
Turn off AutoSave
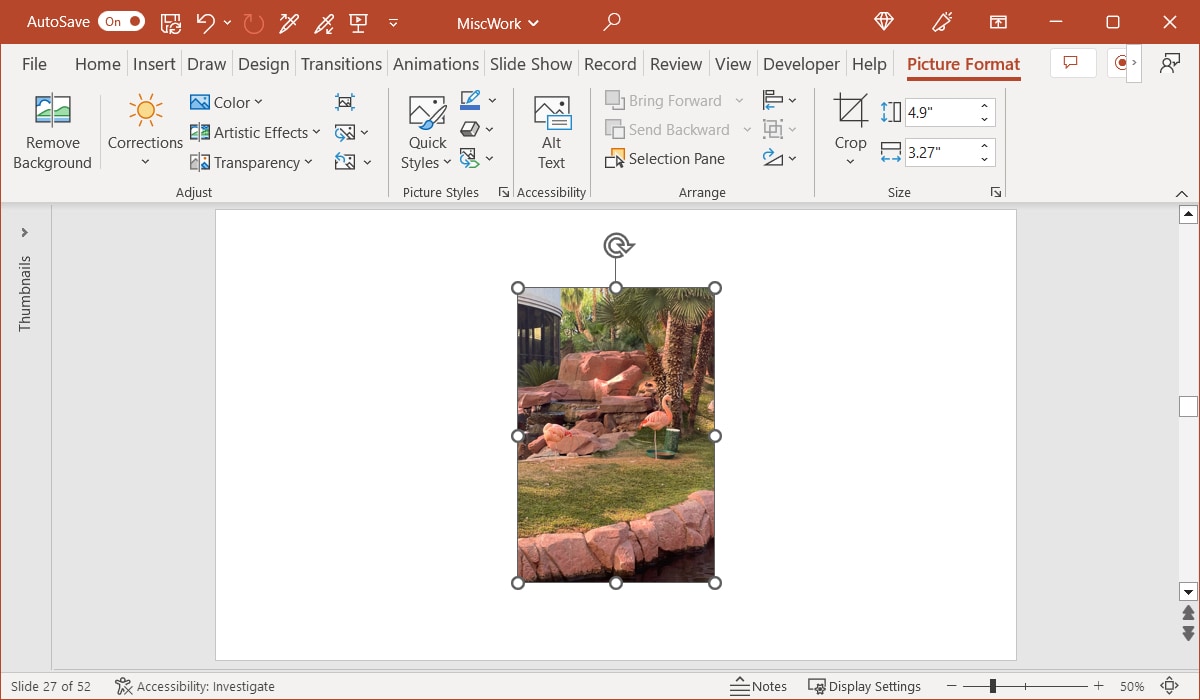tap(120, 20)
